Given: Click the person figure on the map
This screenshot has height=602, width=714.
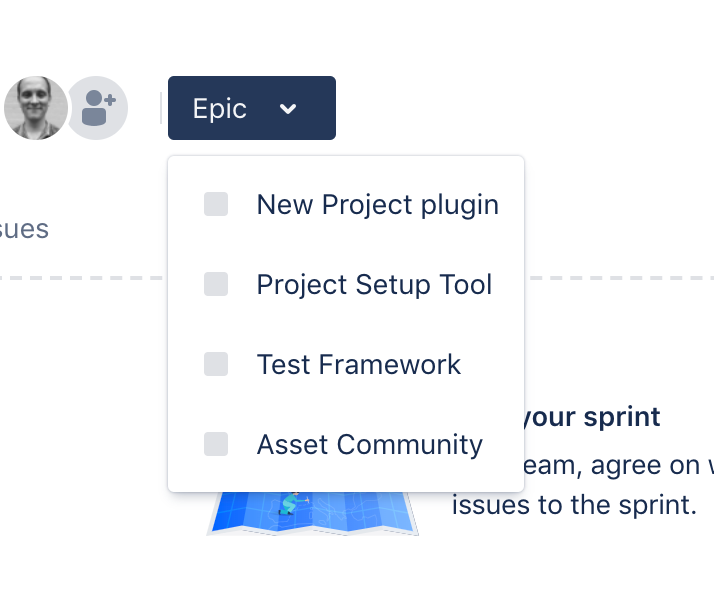Looking at the screenshot, I should pyautogui.click(x=294, y=503).
